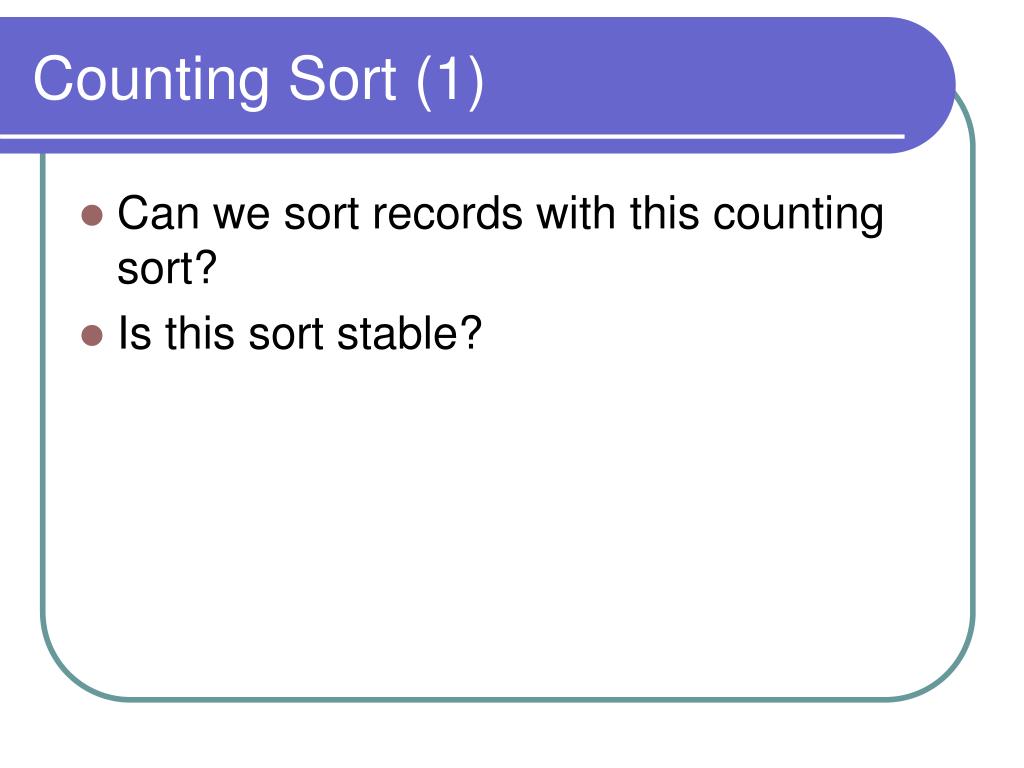Select the text 'Is this sort stable?'

pos(300,333)
